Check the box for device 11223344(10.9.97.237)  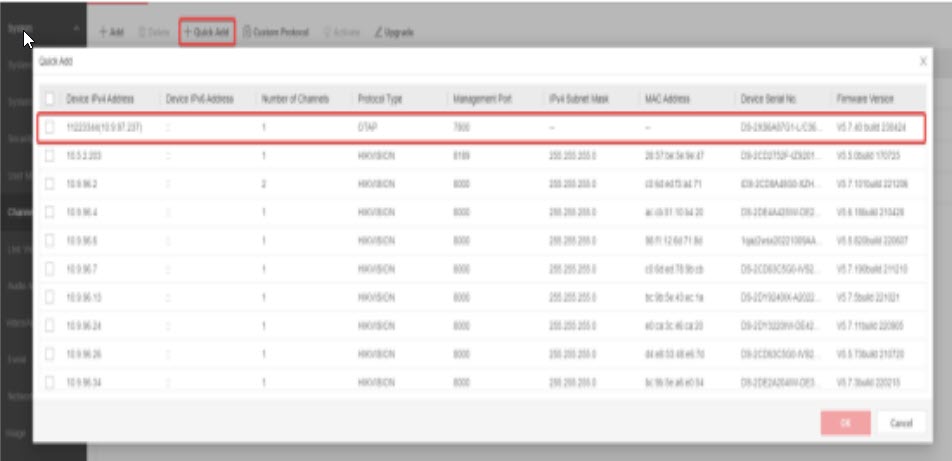[x=49, y=128]
